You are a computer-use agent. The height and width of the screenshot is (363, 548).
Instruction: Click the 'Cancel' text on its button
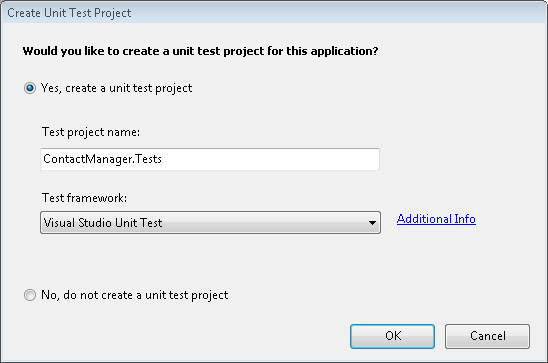pos(488,336)
